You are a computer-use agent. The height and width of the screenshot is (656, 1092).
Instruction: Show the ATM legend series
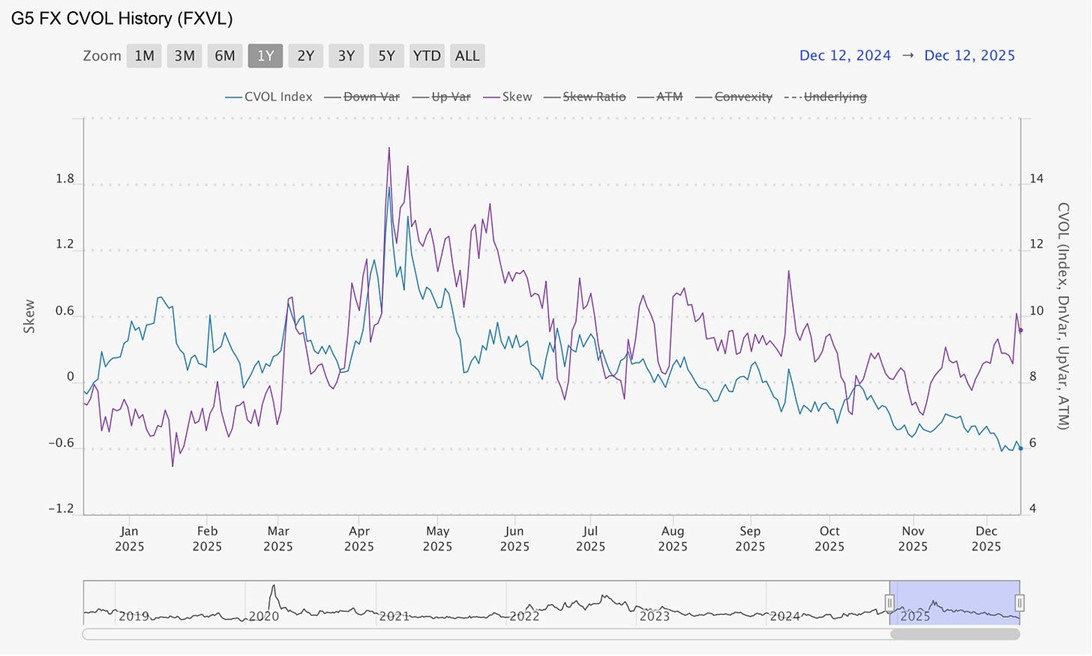click(x=660, y=97)
